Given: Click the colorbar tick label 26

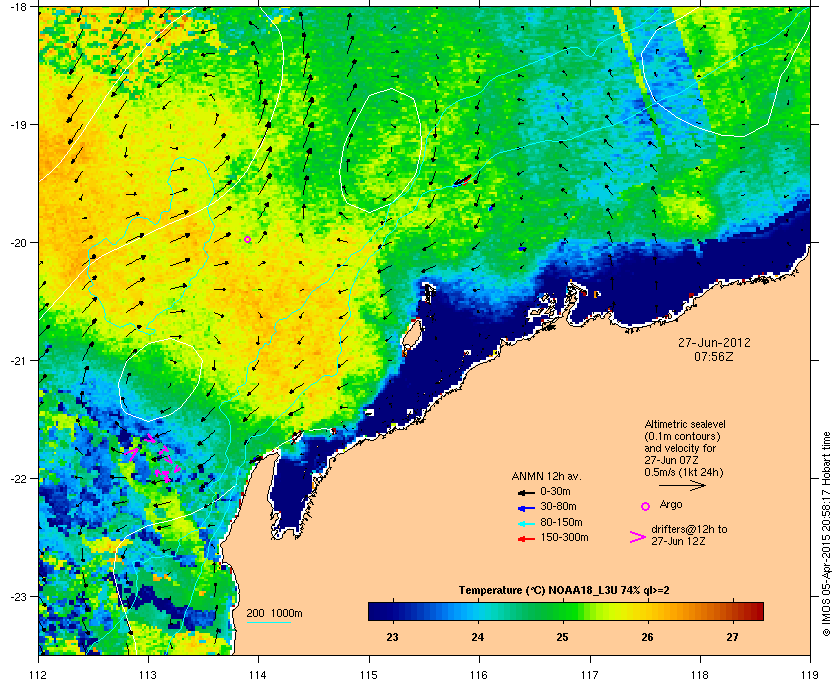Looking at the screenshot, I should (647, 637).
